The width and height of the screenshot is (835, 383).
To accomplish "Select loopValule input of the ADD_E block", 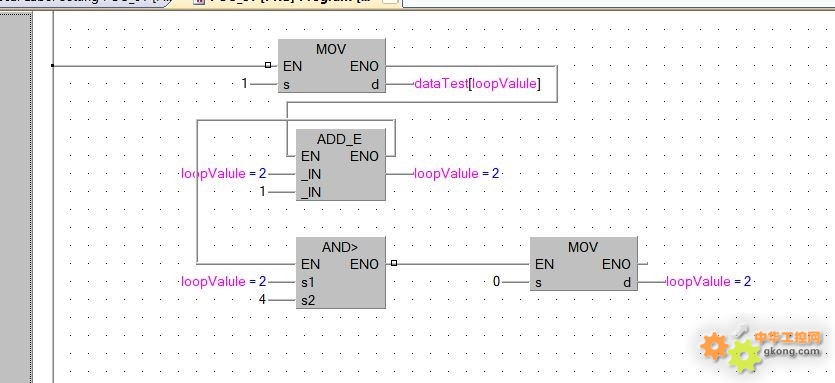I will coord(224,174).
